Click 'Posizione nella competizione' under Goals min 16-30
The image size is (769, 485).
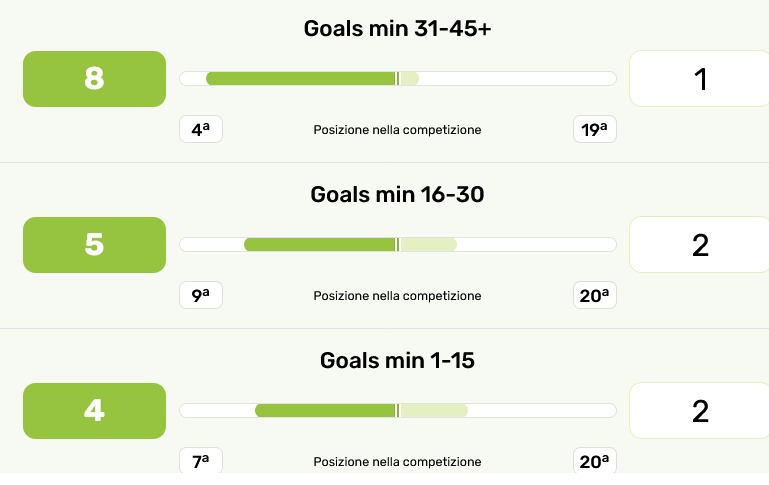click(x=397, y=296)
